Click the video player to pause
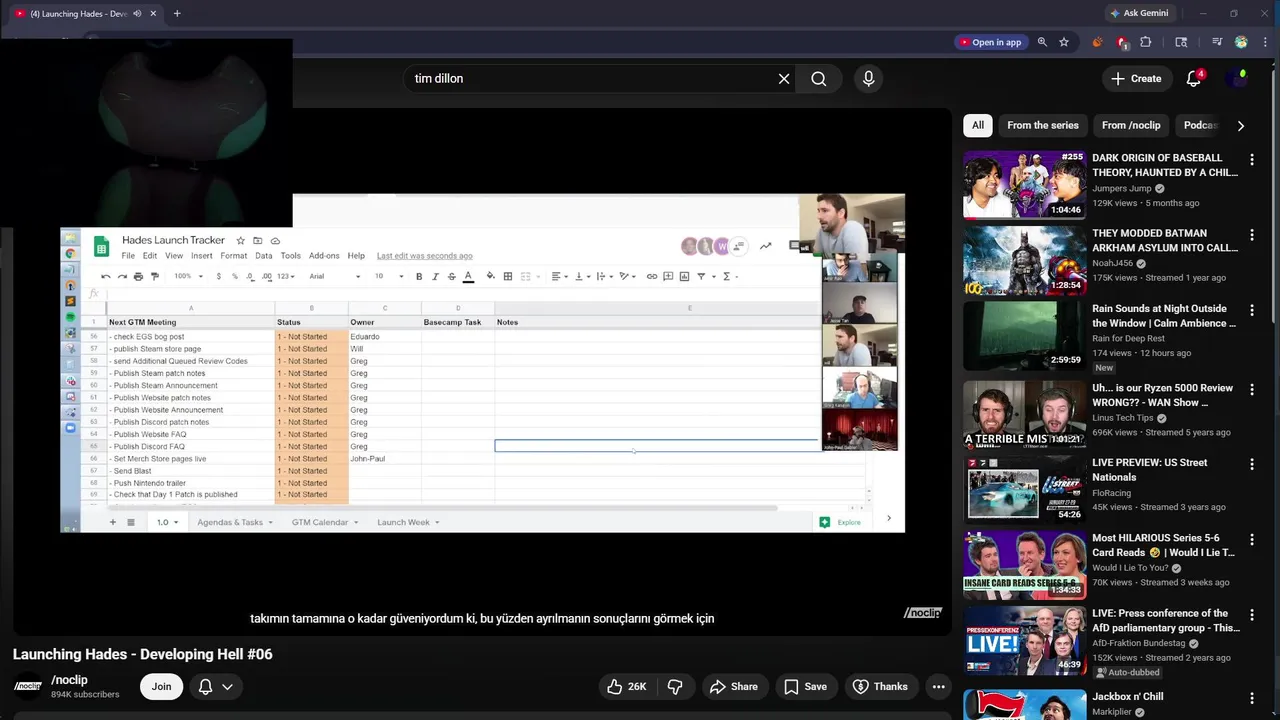This screenshot has width=1280, height=720. pos(482,370)
